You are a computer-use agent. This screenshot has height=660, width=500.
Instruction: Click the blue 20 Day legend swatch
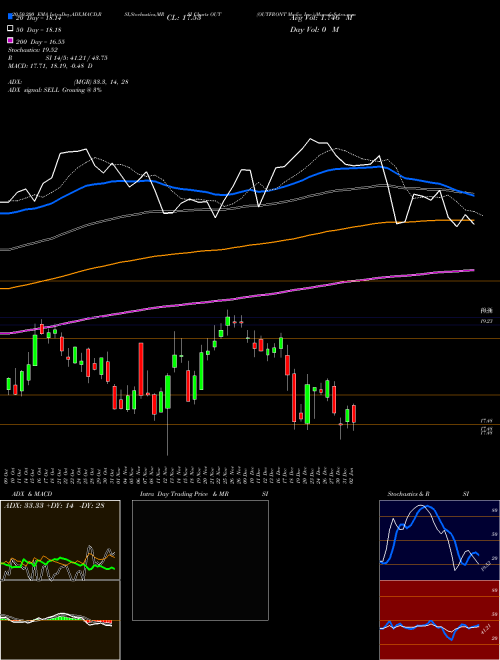coord(11,17)
